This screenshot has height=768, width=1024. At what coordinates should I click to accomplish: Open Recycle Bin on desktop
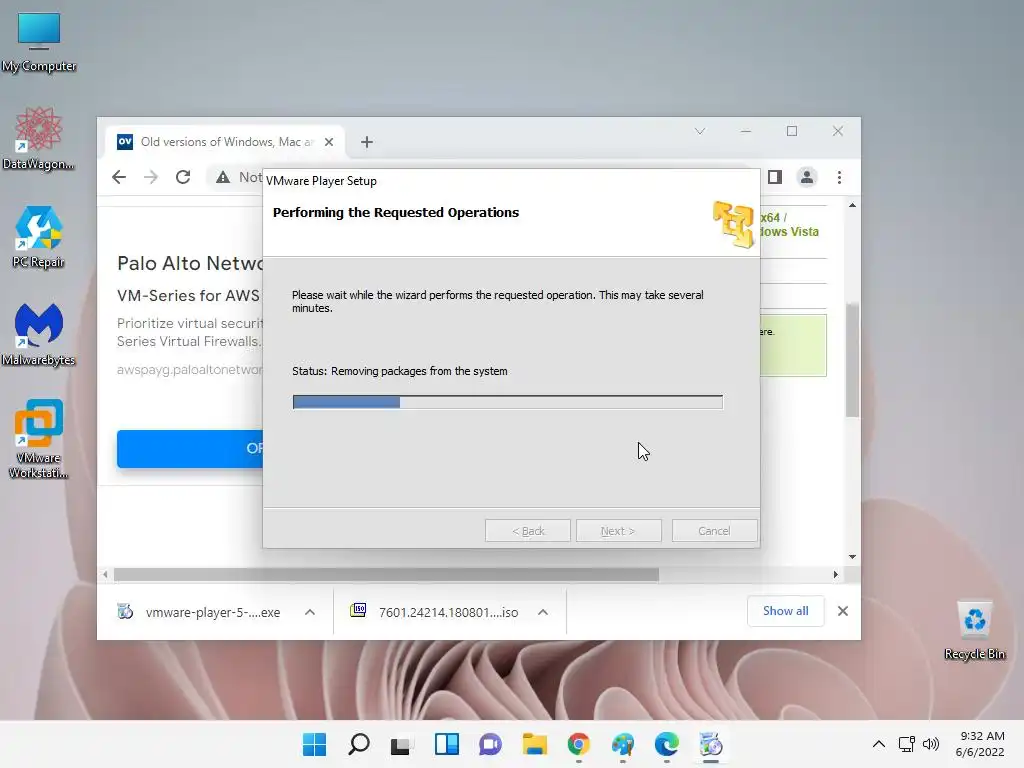click(x=974, y=630)
